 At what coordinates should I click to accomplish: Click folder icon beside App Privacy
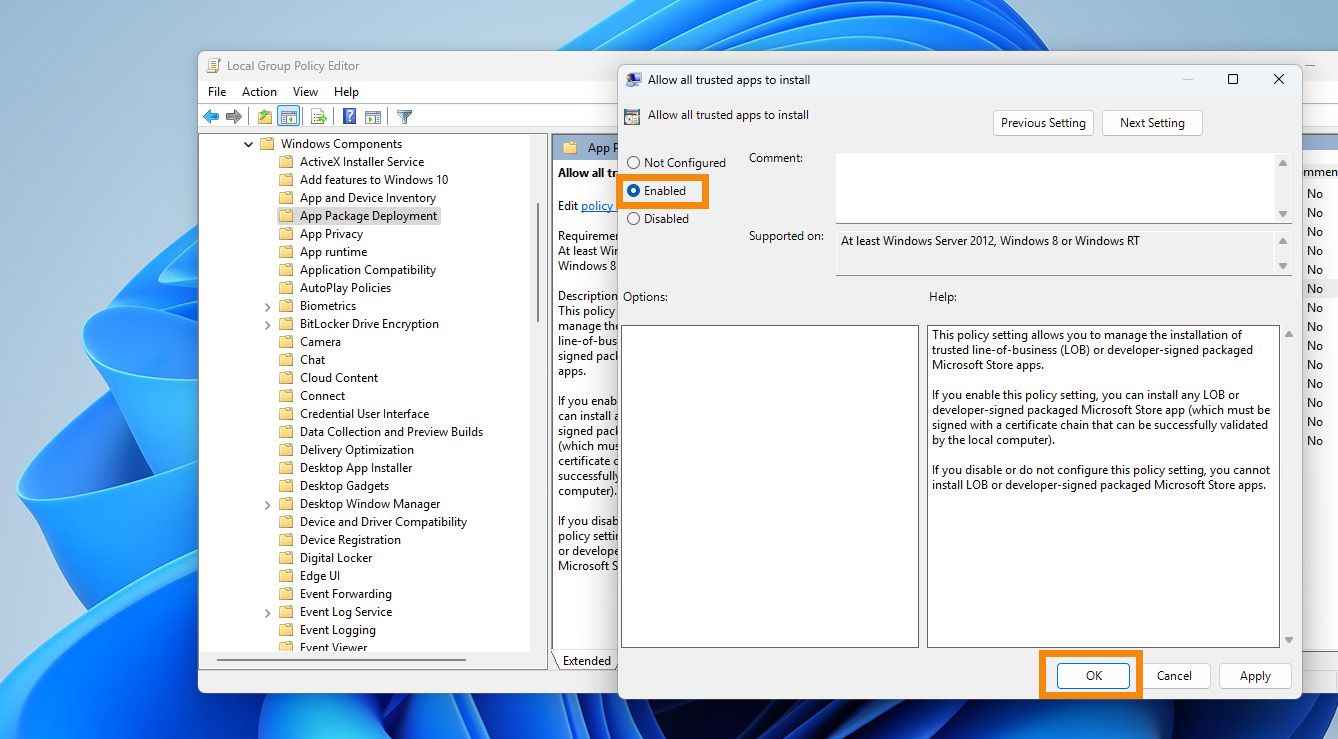286,234
